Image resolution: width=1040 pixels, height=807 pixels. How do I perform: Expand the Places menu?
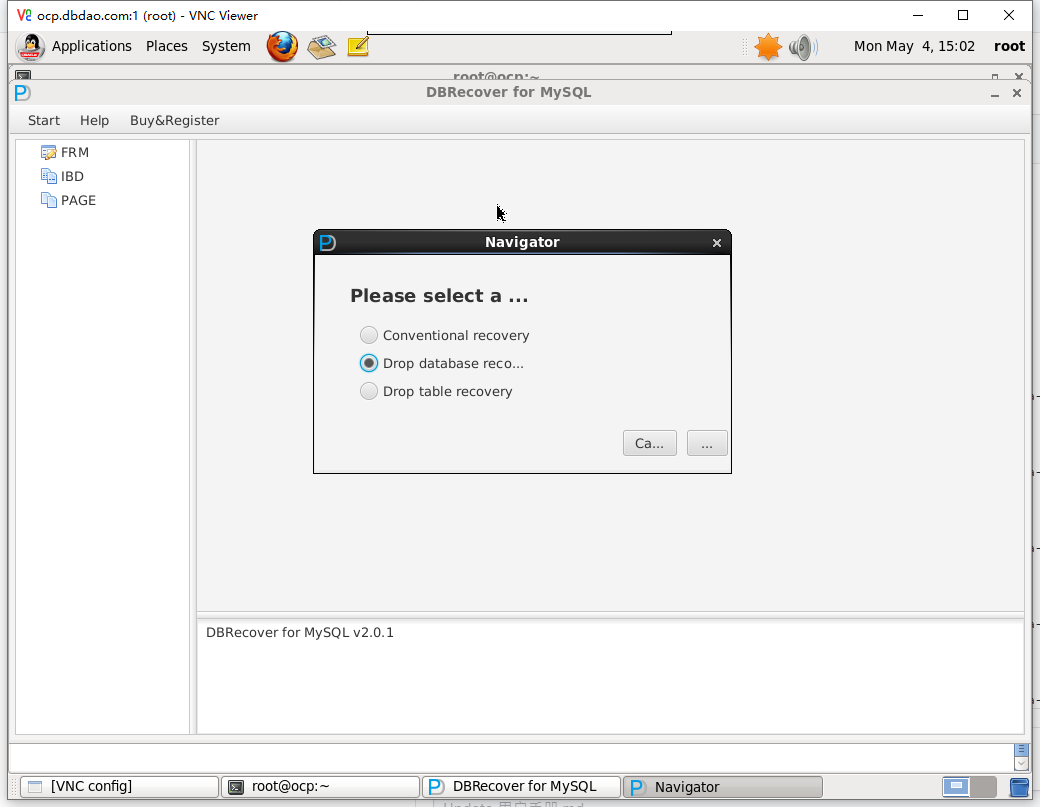coord(166,46)
